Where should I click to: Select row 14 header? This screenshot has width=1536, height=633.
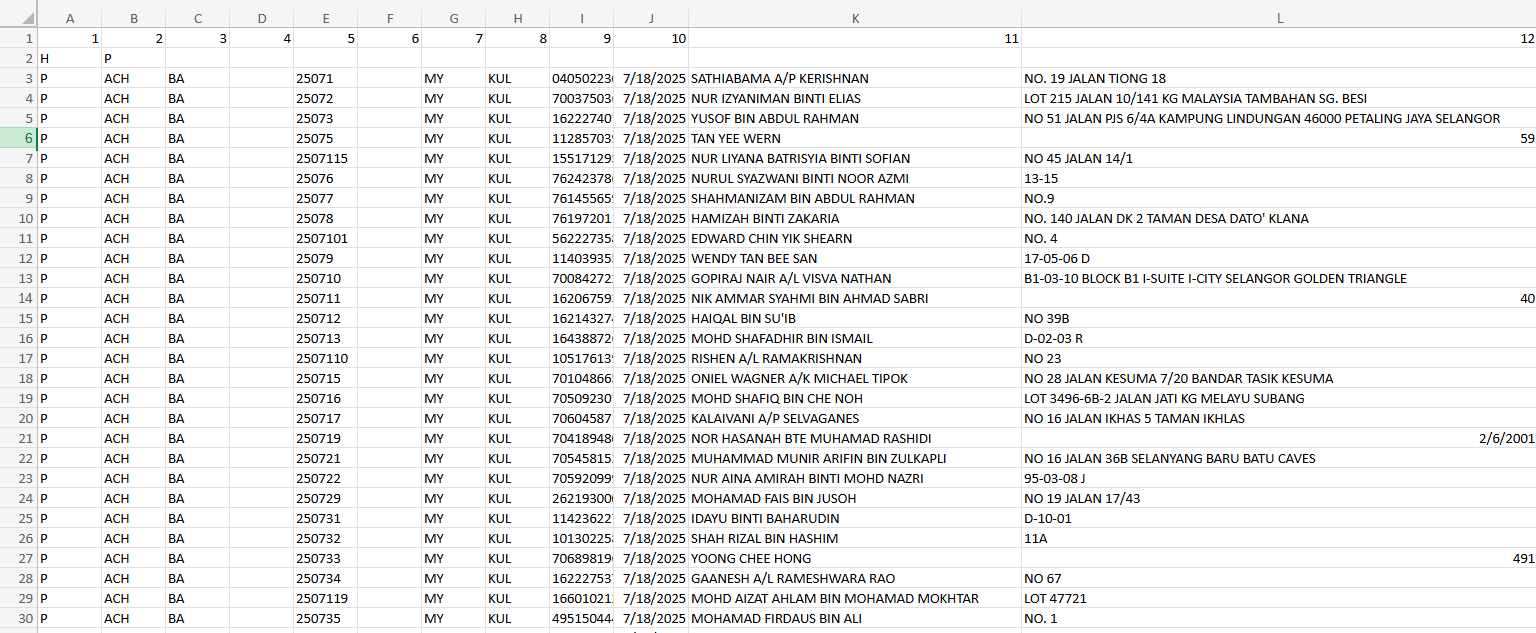click(x=19, y=298)
